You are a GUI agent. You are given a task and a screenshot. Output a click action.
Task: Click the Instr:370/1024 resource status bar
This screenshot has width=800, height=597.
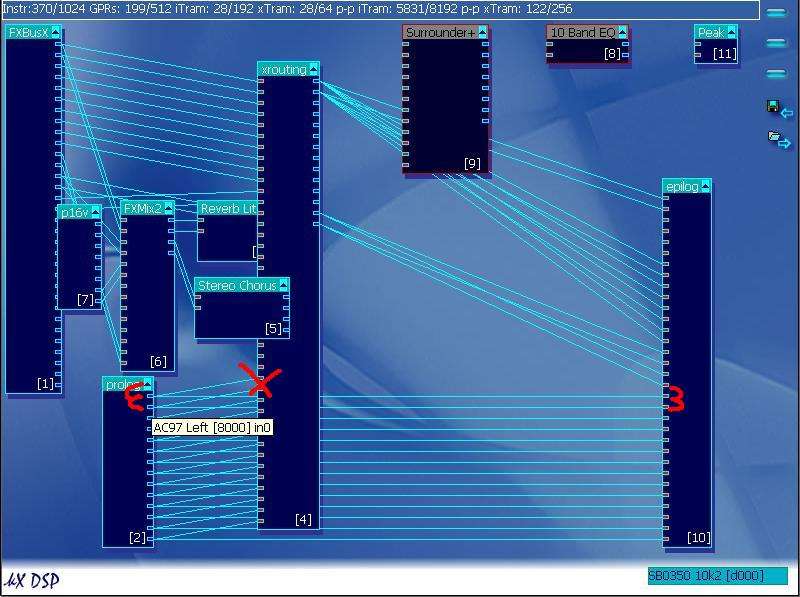click(x=381, y=9)
